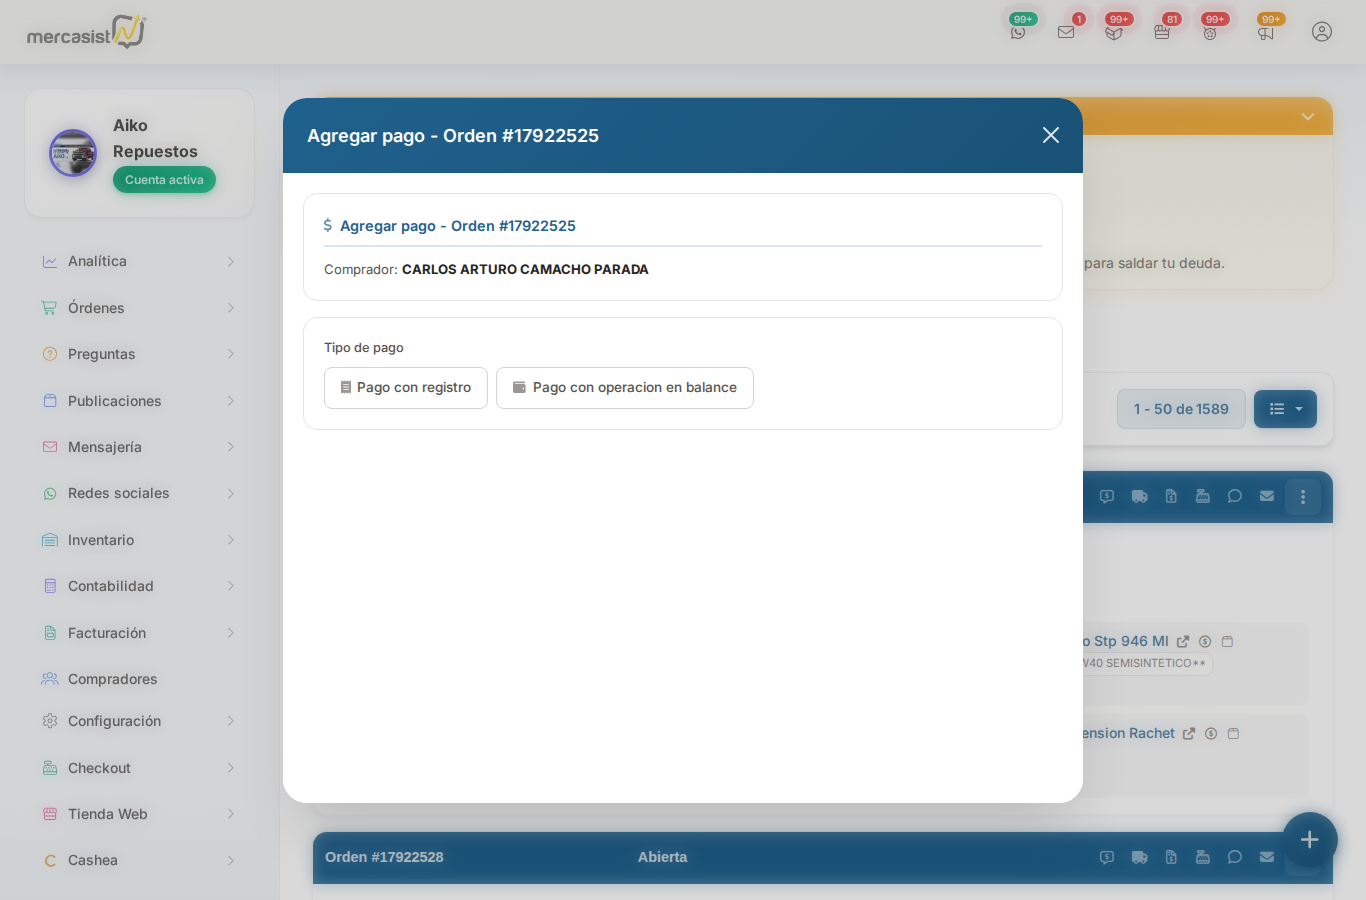Open the megaphone announcements icon

click(x=1266, y=32)
